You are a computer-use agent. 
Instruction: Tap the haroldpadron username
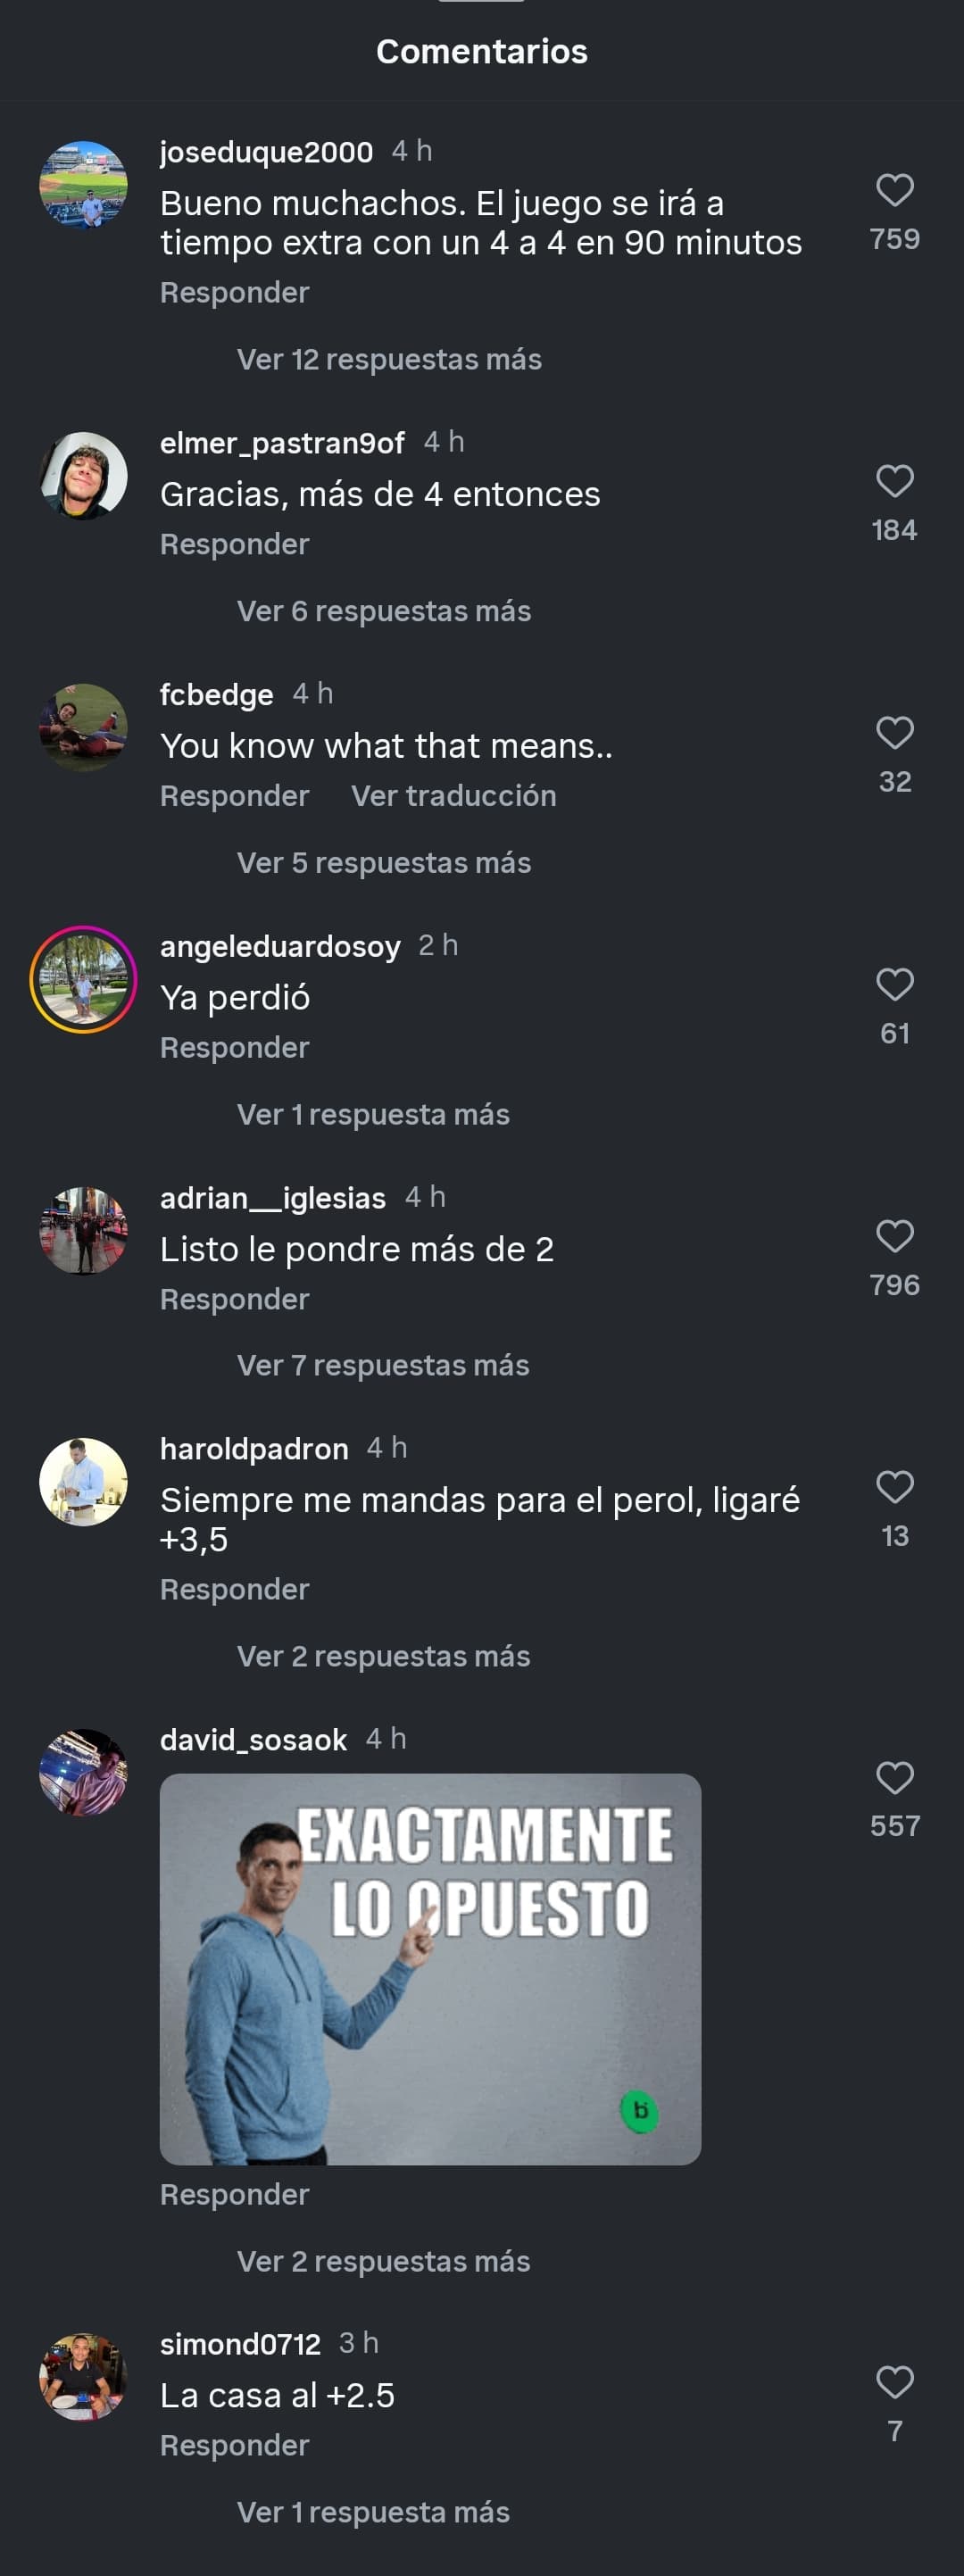tap(254, 1449)
